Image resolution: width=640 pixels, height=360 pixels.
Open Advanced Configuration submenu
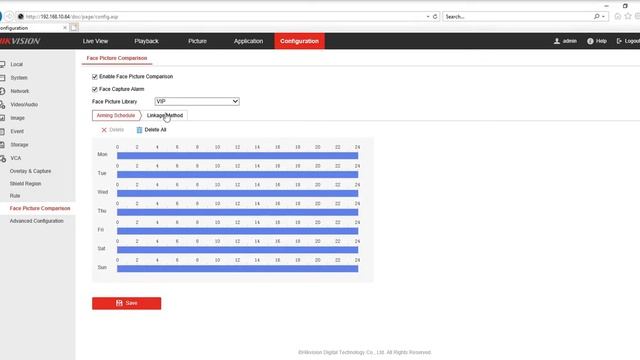36,221
